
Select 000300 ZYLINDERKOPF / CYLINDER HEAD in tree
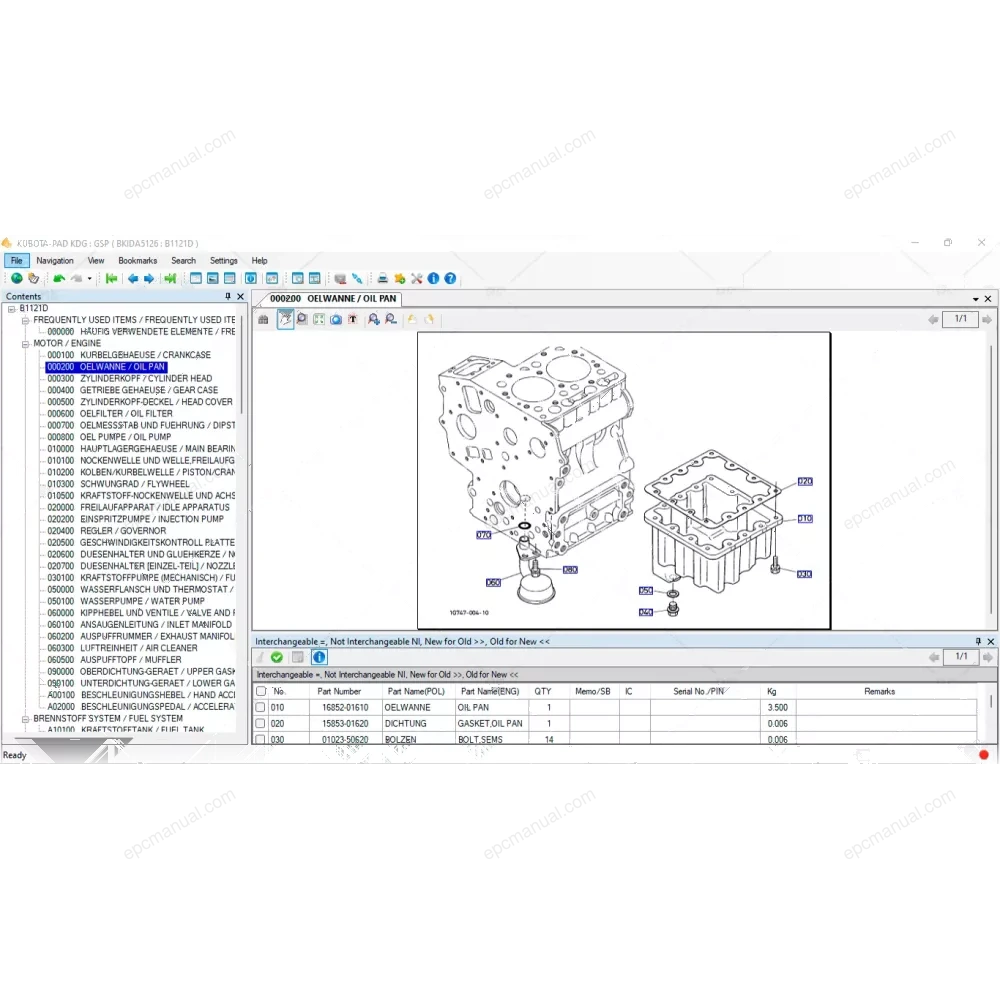pos(130,379)
